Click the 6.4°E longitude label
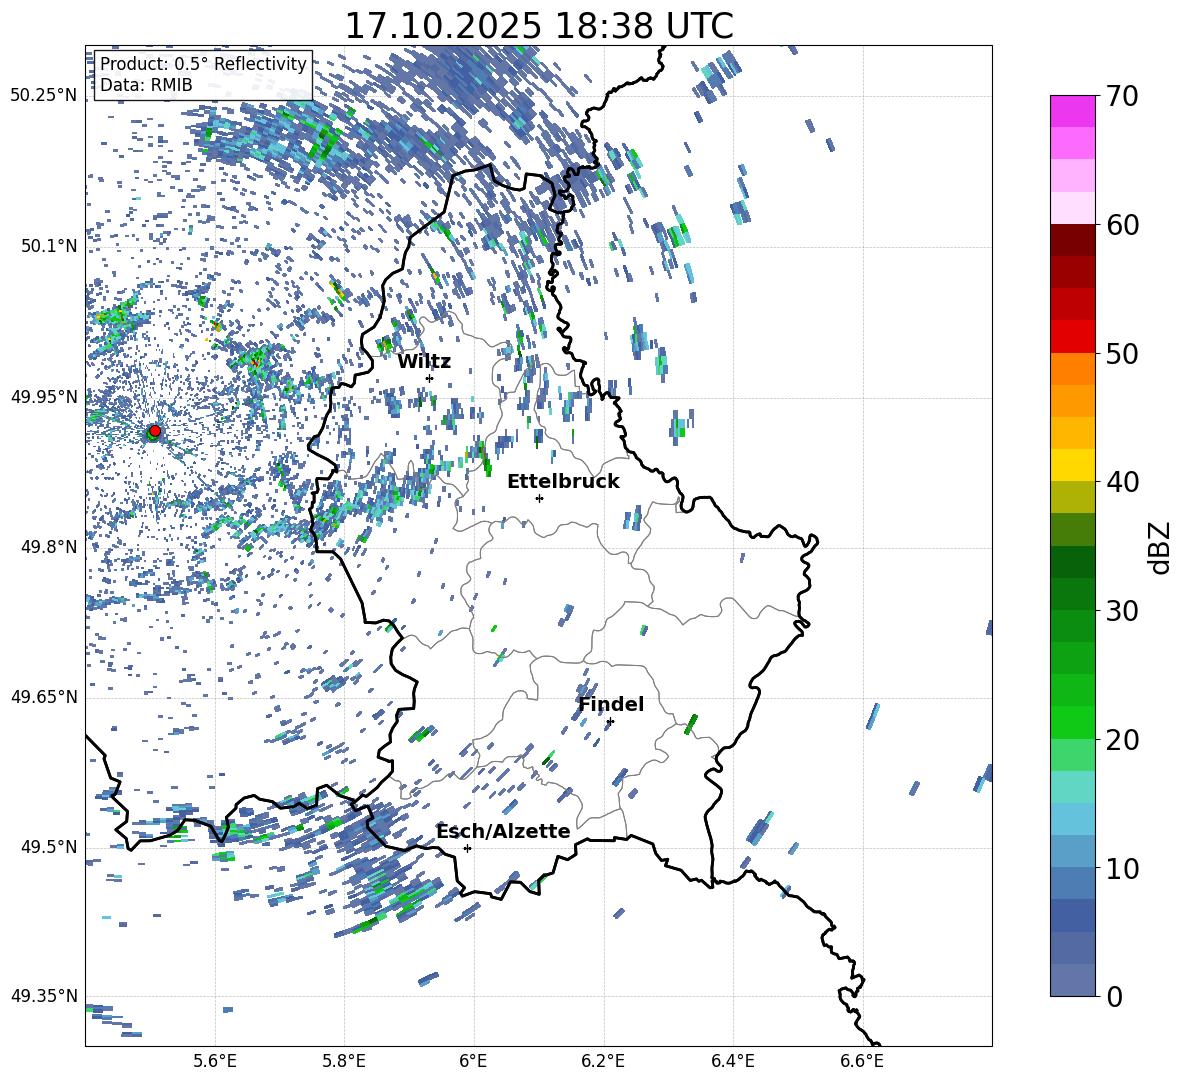Screen dimensions: 1184x1081 [x=732, y=1061]
